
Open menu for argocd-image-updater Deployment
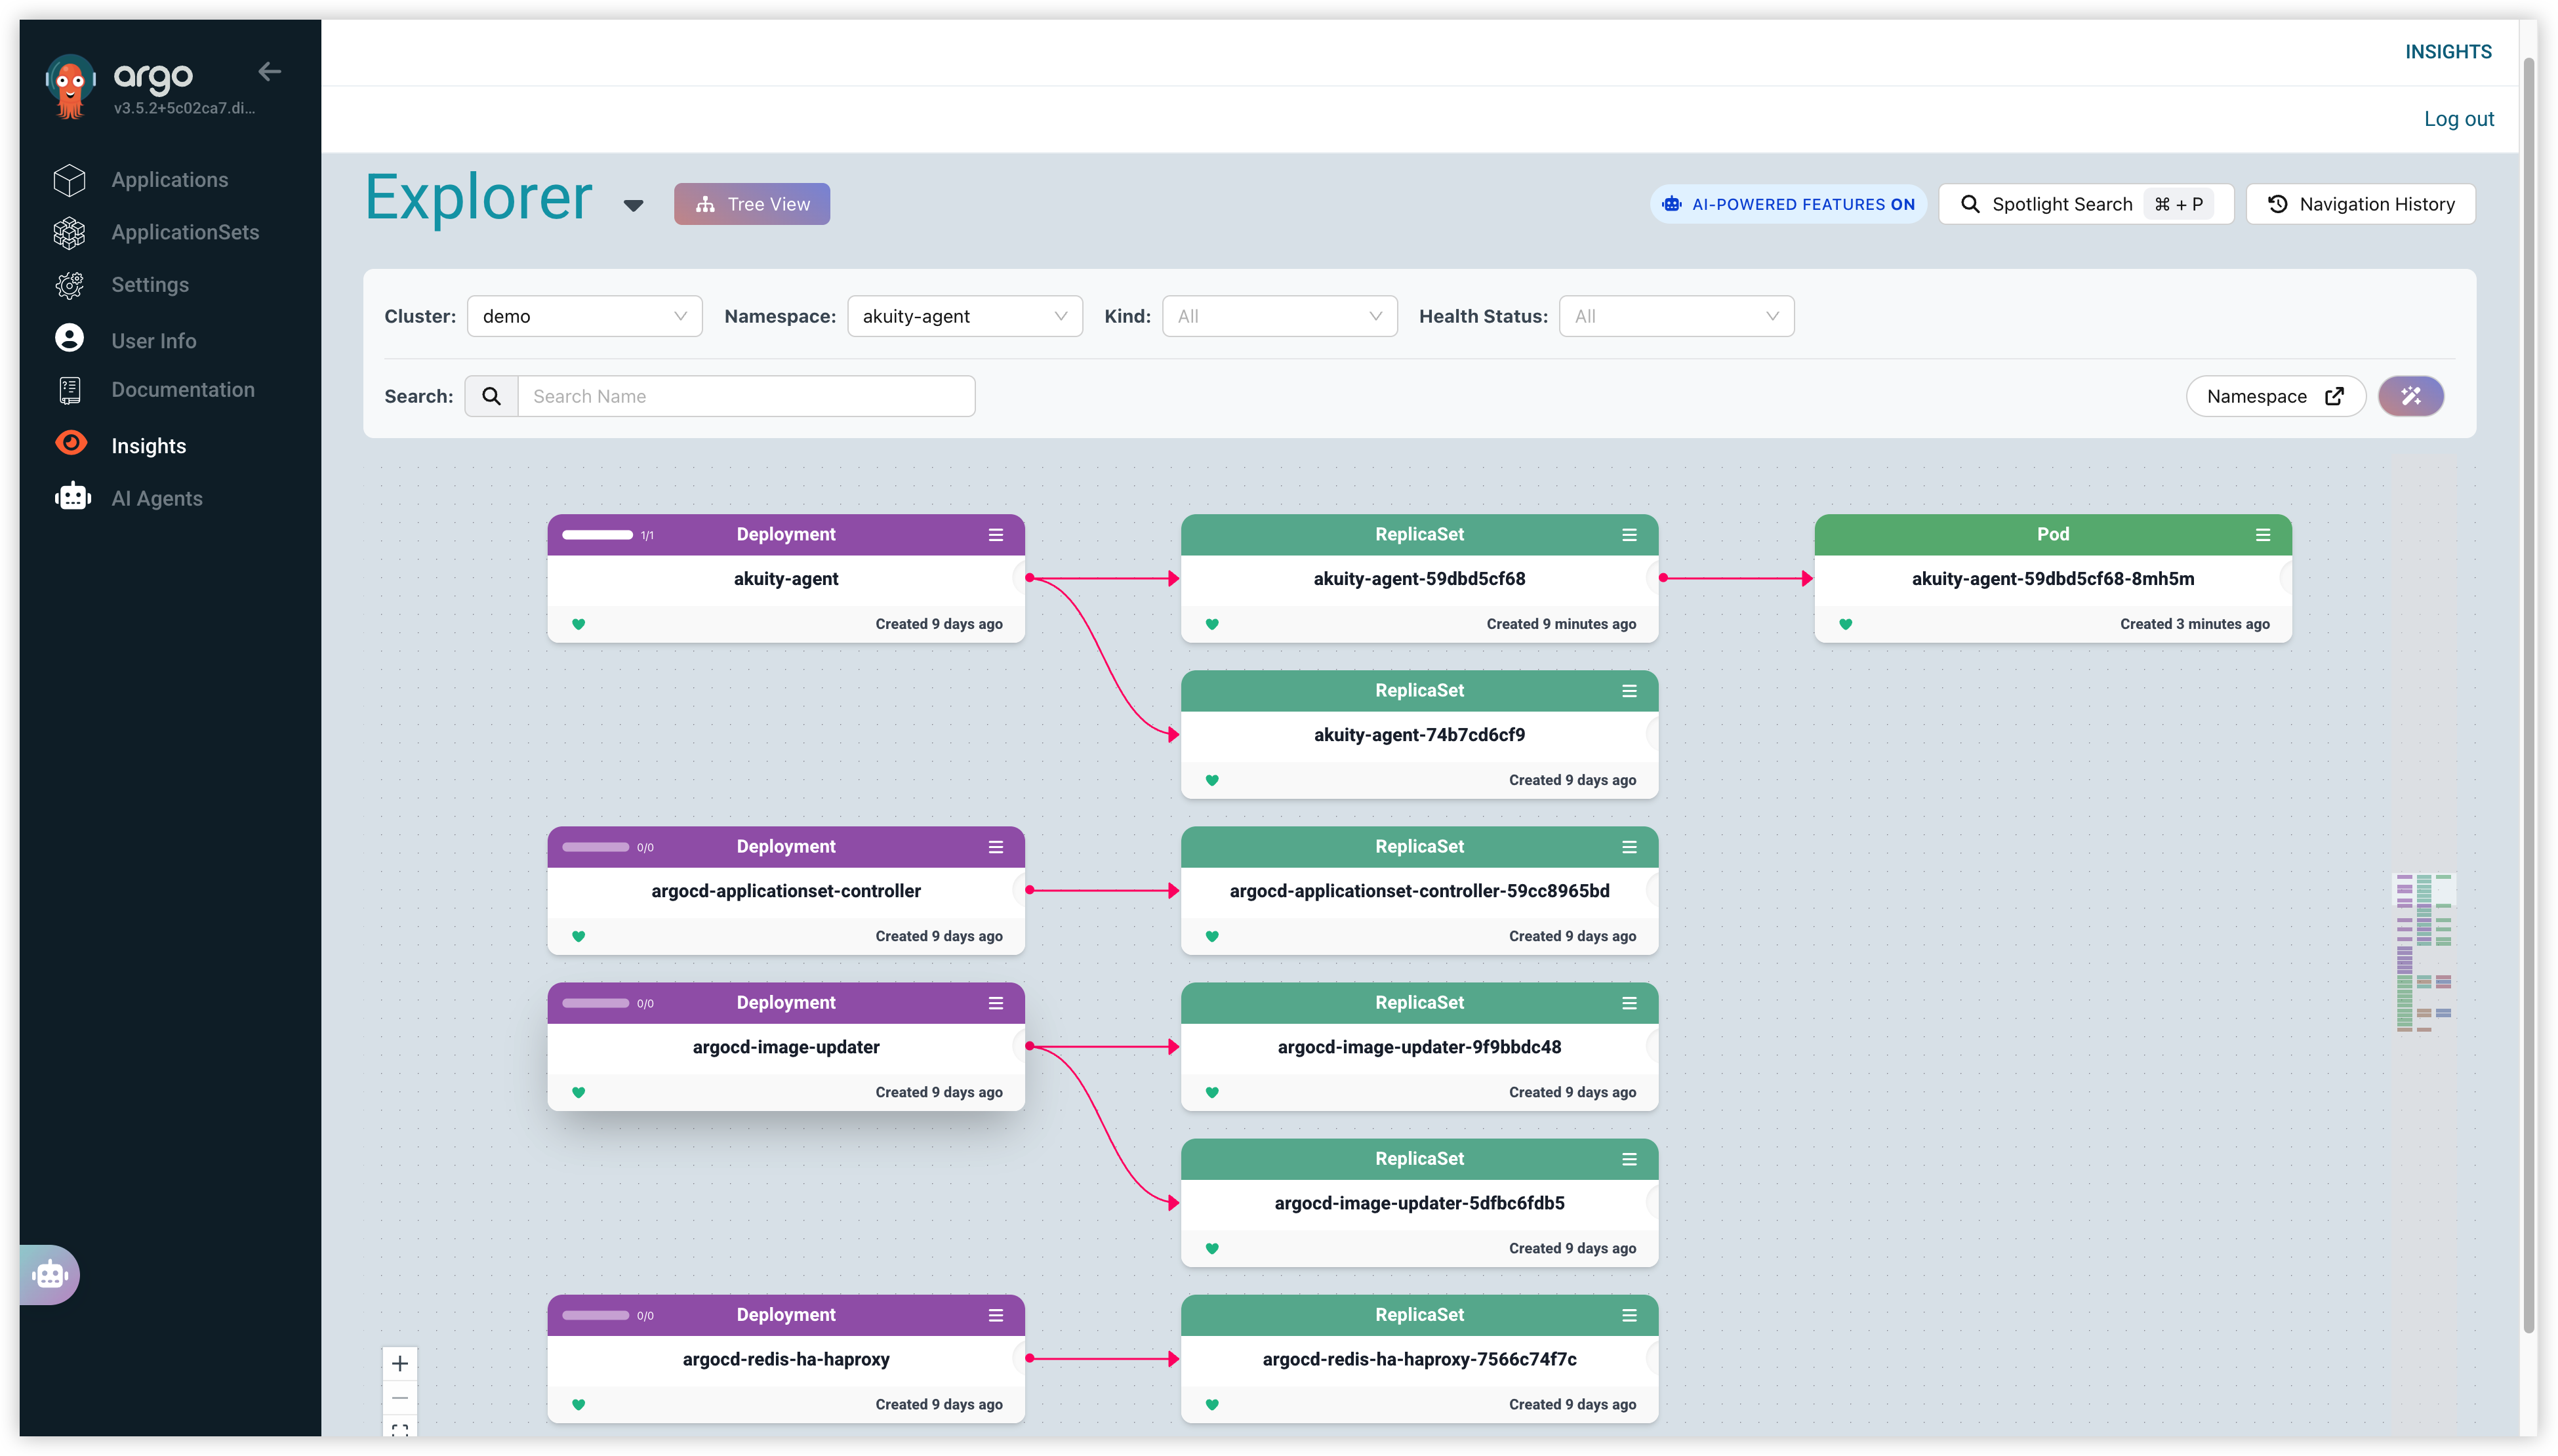(x=996, y=1003)
